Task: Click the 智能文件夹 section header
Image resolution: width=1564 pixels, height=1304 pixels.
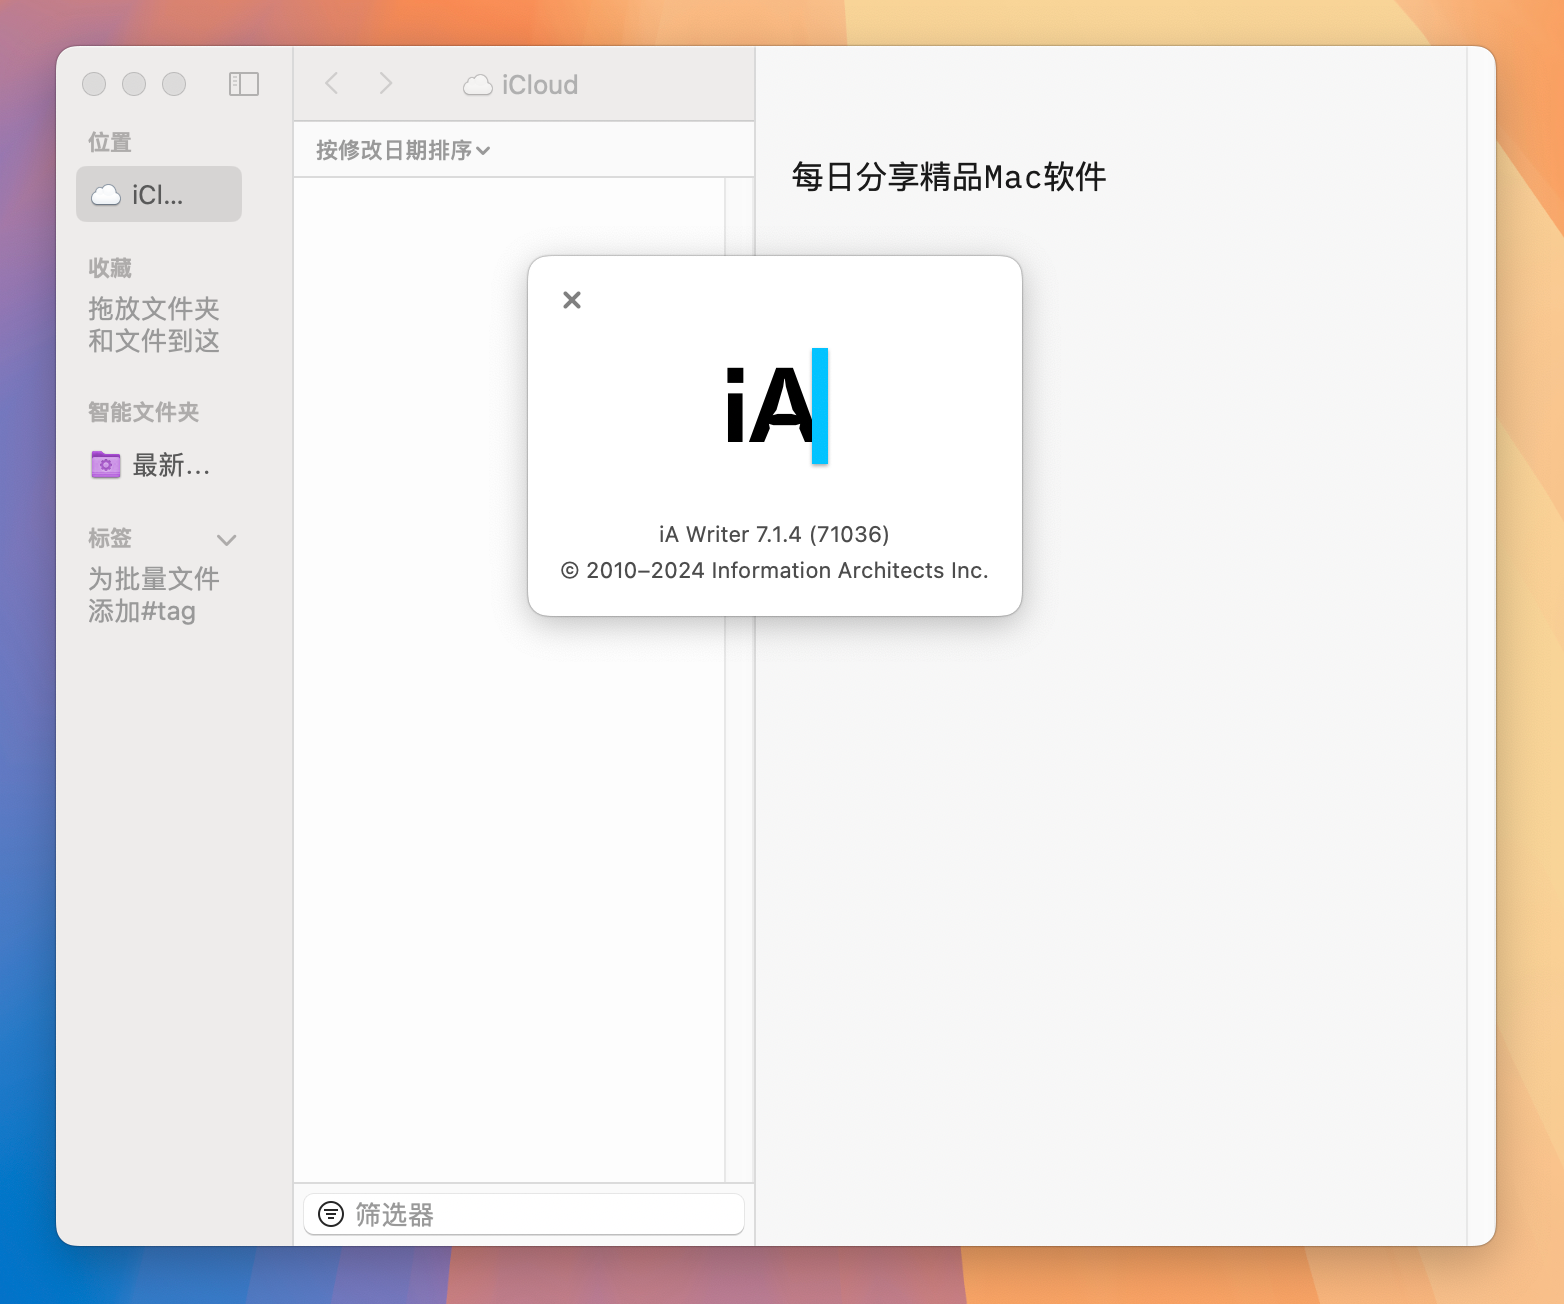Action: pyautogui.click(x=143, y=412)
